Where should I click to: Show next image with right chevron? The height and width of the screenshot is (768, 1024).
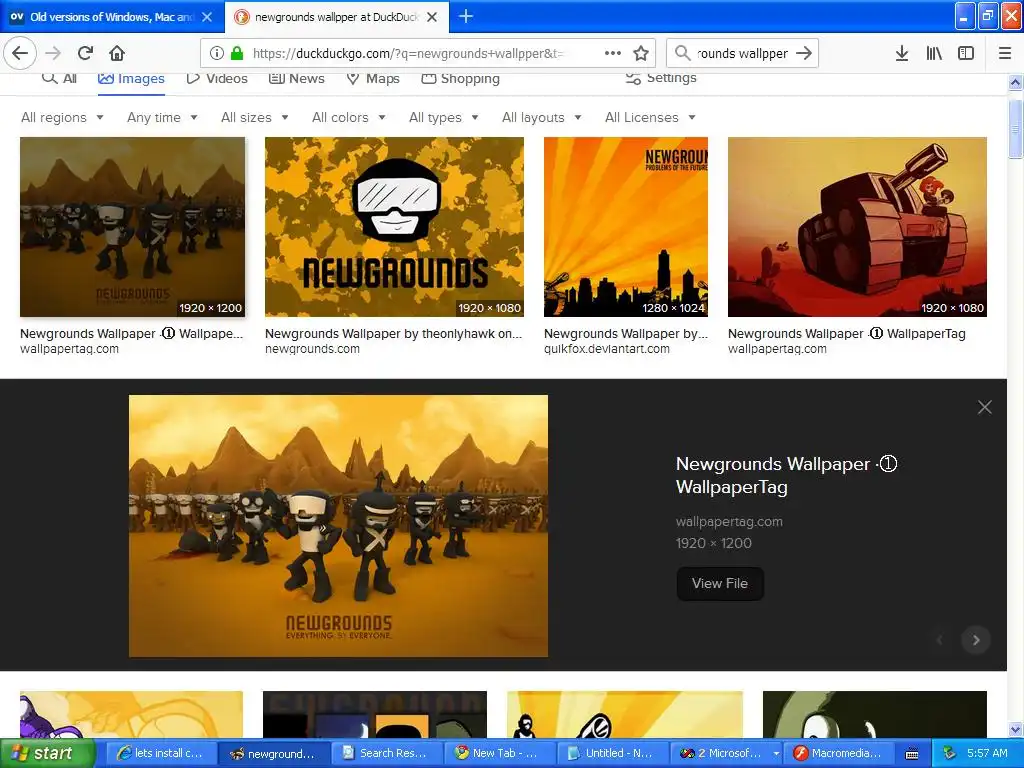(x=976, y=640)
